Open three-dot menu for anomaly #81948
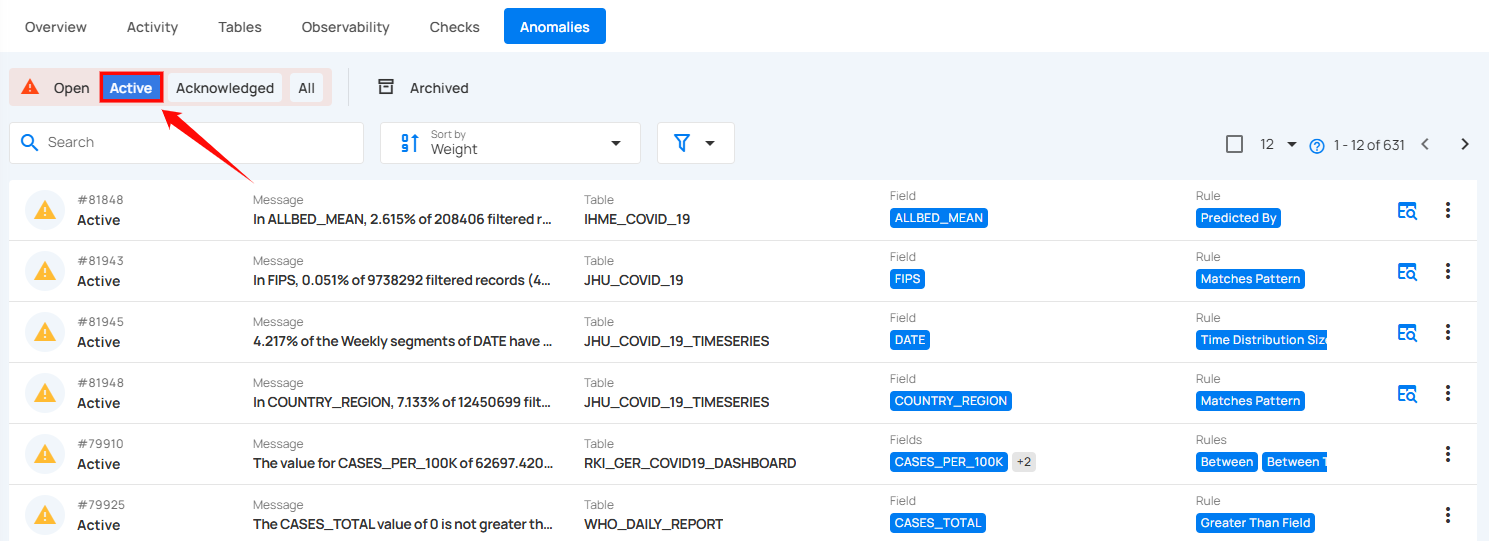This screenshot has width=1489, height=541. coord(1447,393)
